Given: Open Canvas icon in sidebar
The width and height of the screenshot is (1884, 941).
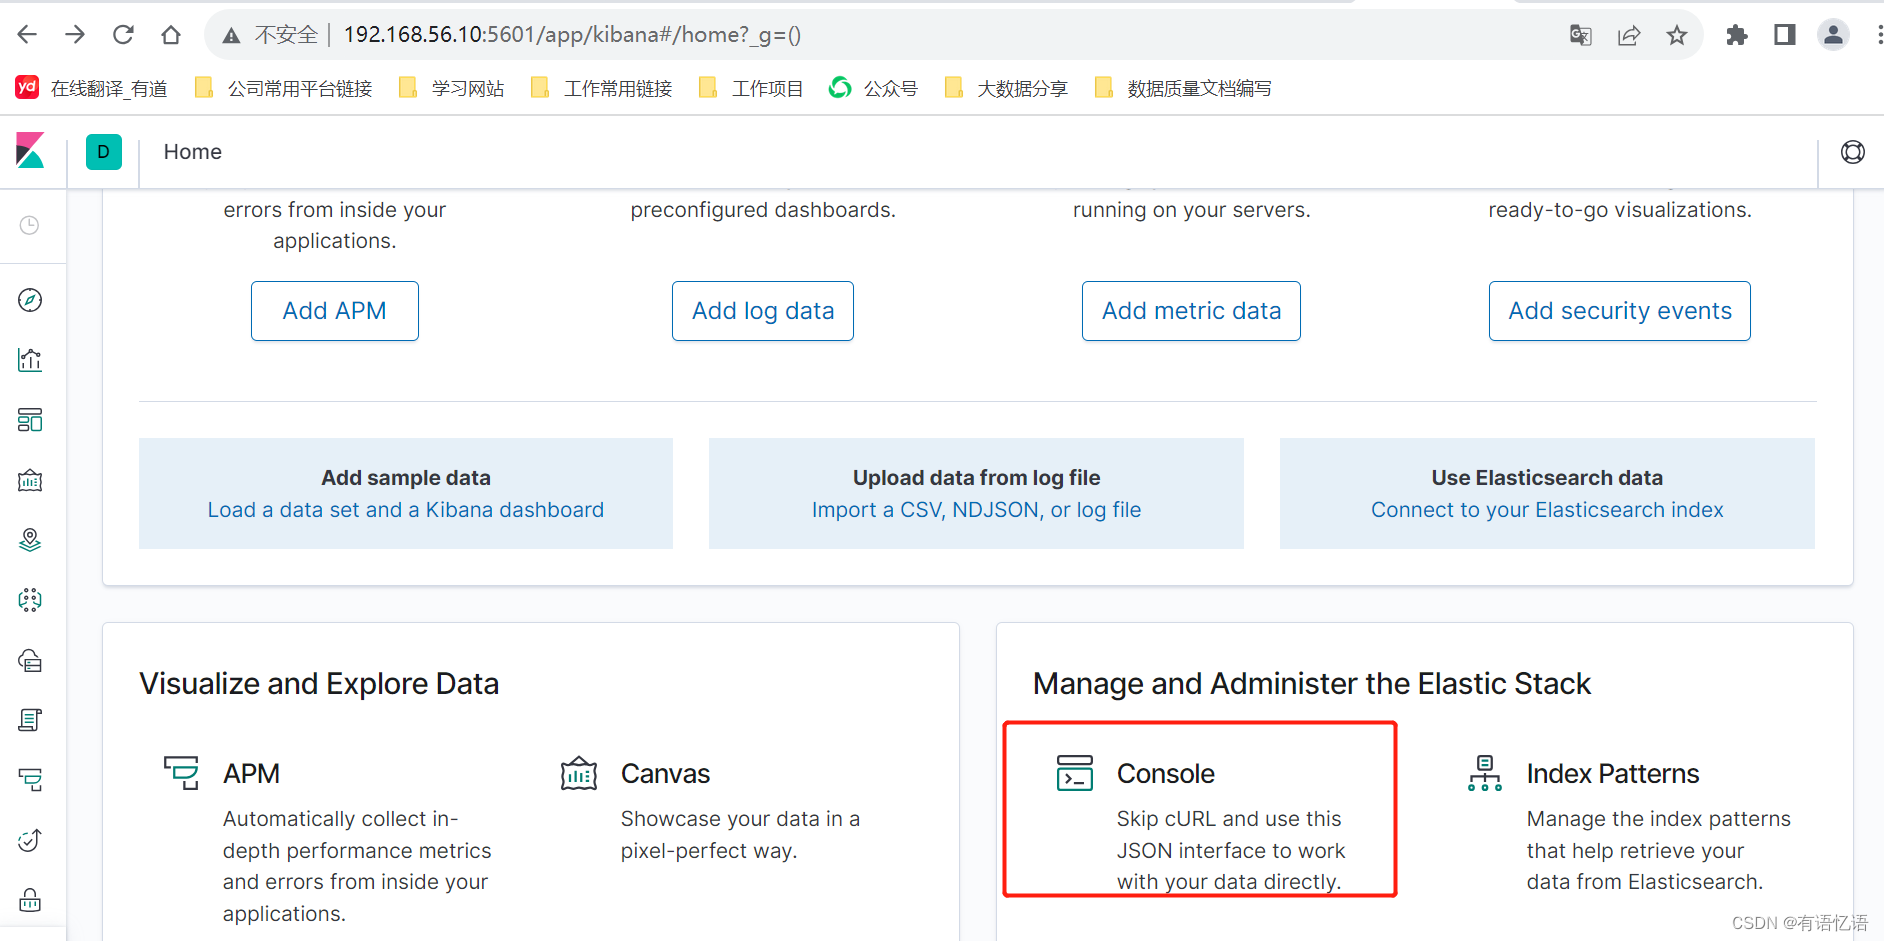Looking at the screenshot, I should (x=30, y=480).
